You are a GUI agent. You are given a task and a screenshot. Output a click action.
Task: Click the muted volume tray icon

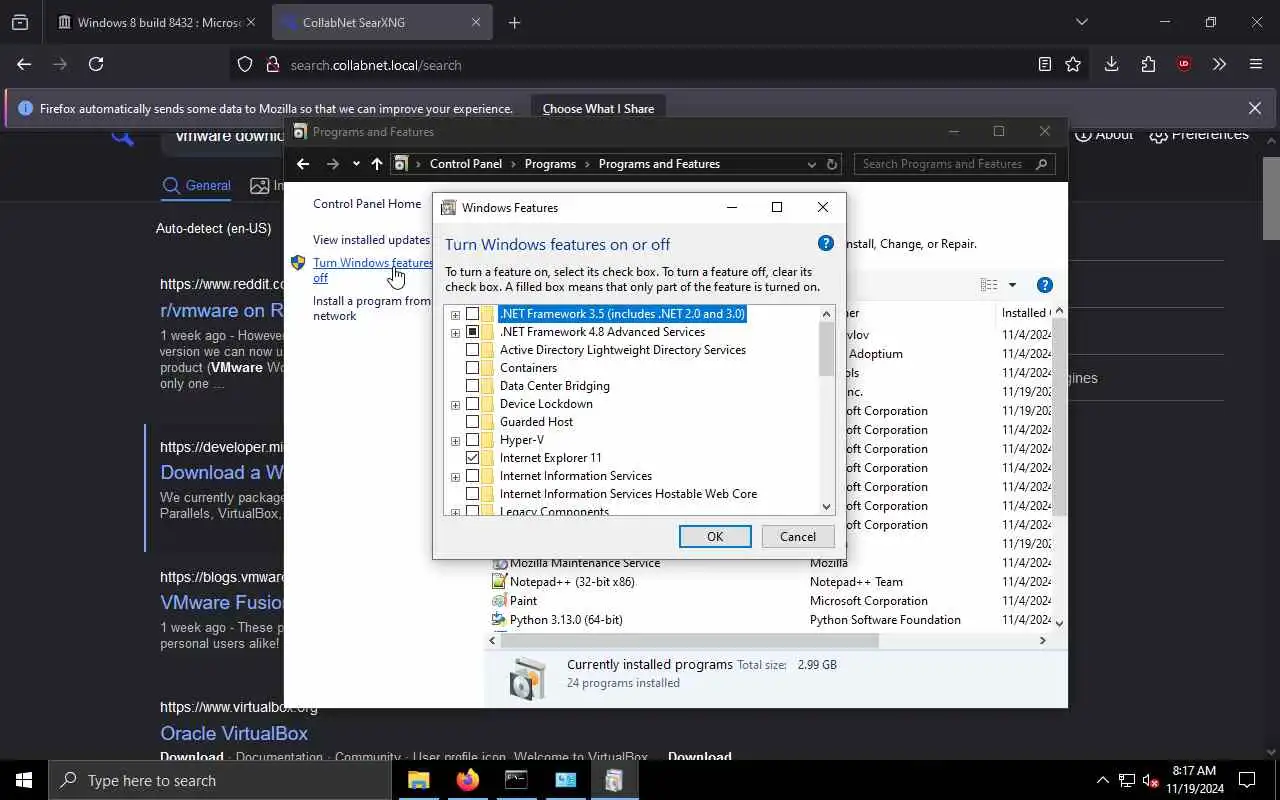coord(1151,780)
